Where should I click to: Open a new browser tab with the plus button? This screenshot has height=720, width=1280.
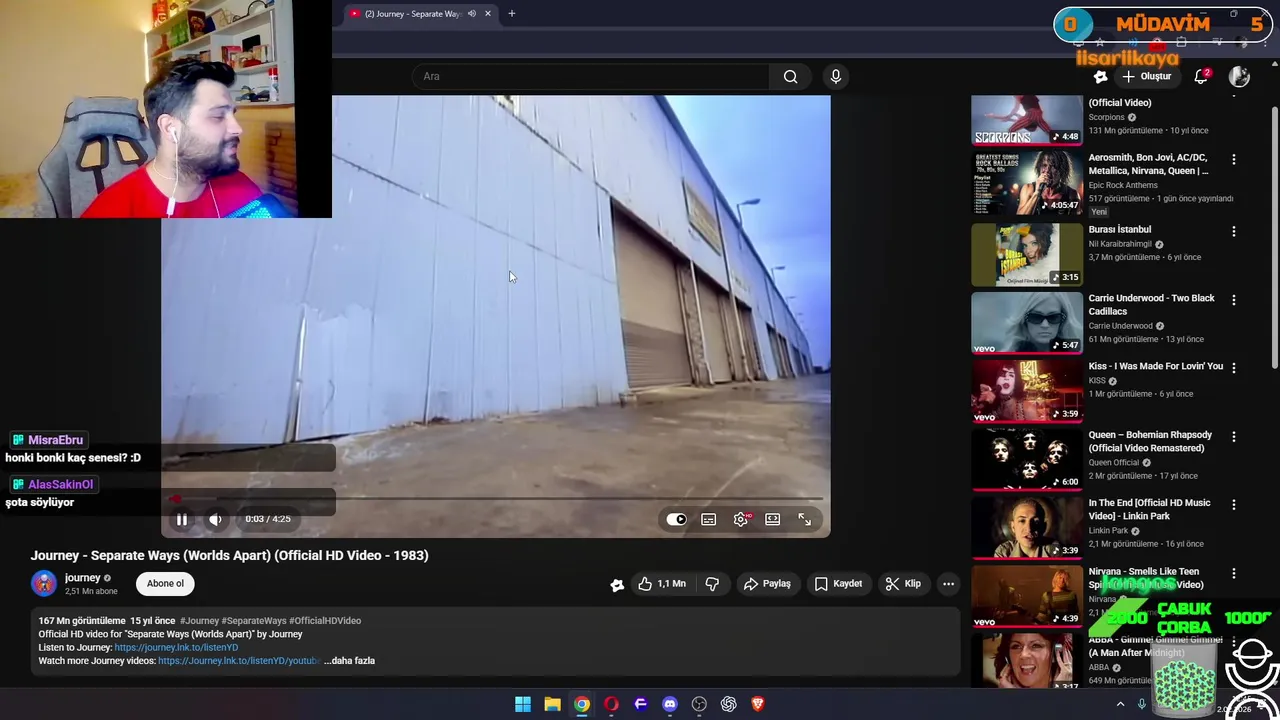(511, 14)
